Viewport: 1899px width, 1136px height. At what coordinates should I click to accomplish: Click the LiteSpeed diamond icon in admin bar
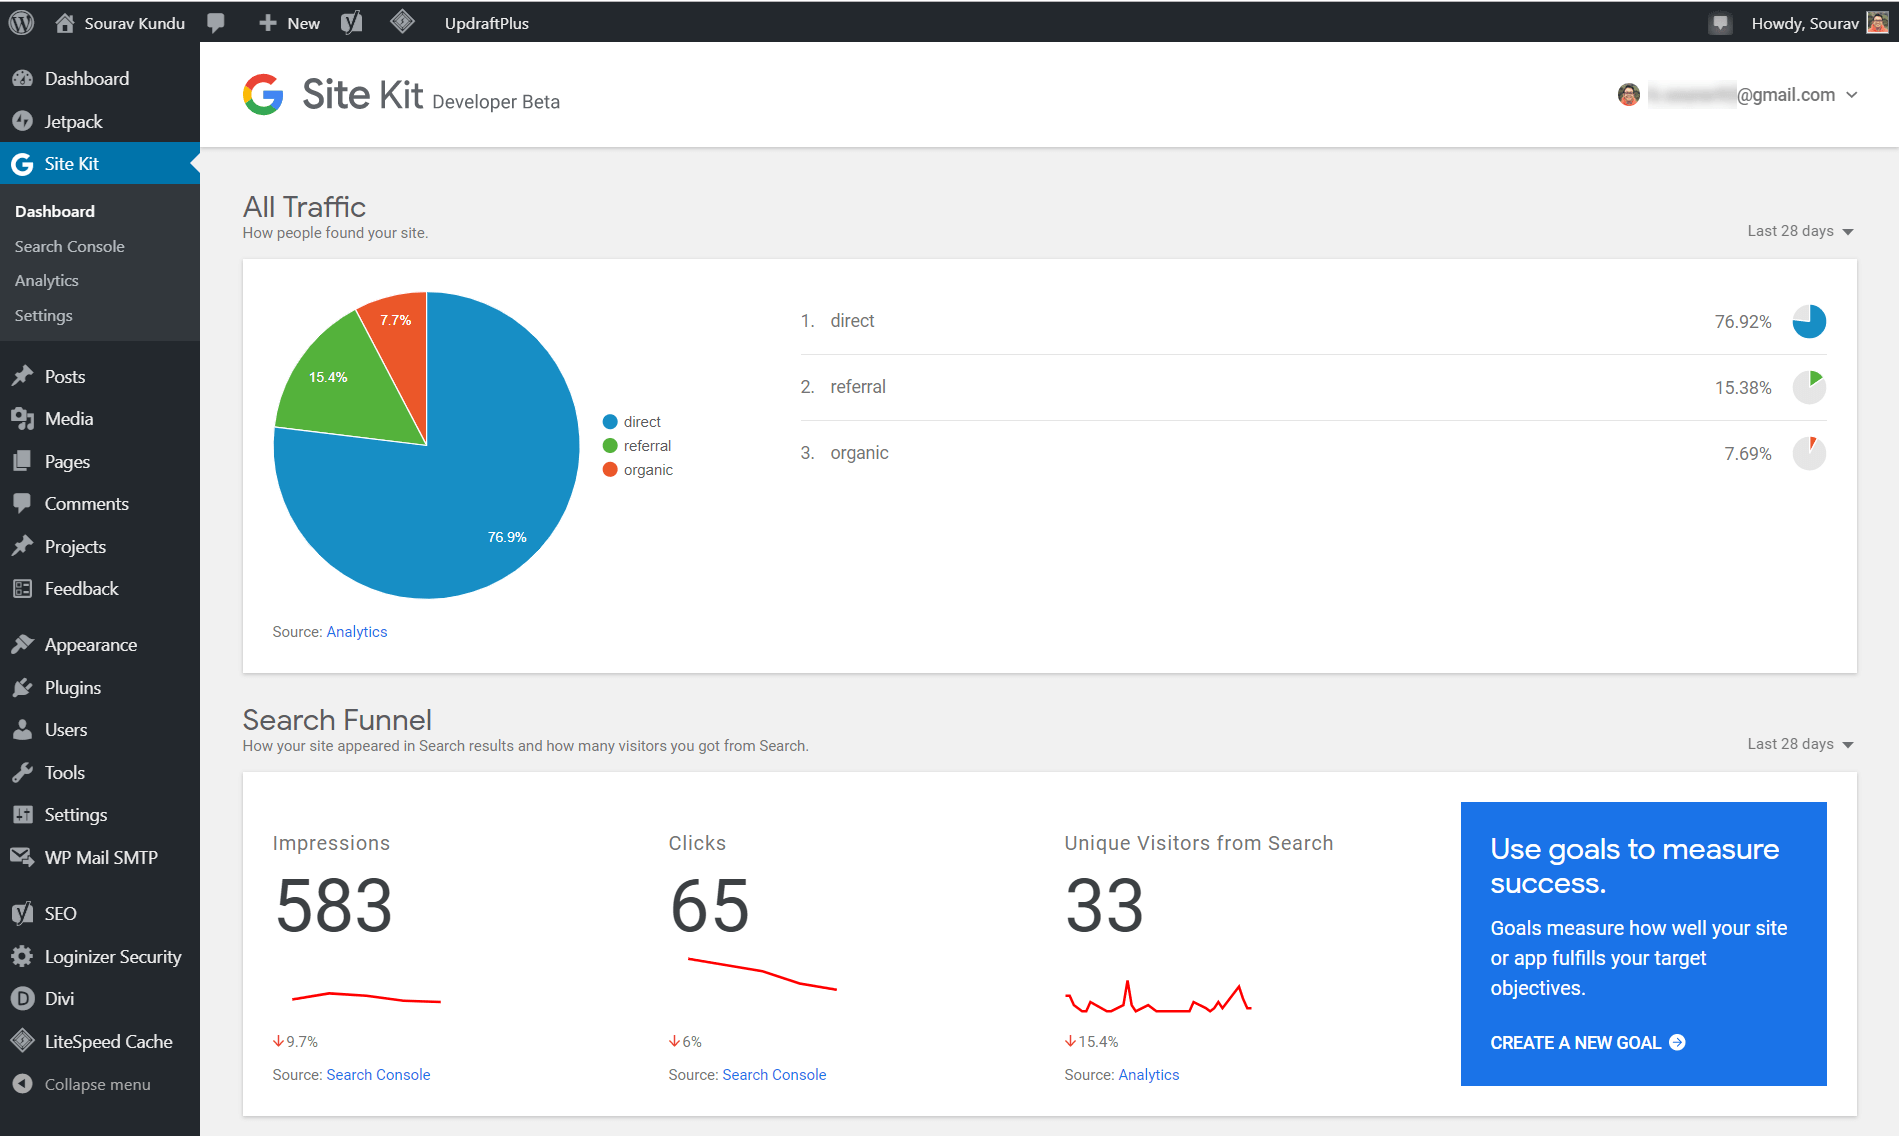[x=402, y=21]
